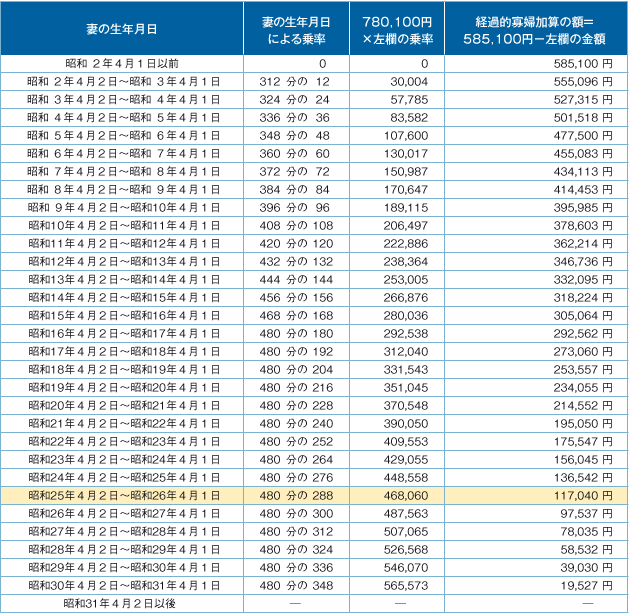
Task: Click the amount '19,527 円'
Action: pyautogui.click(x=586, y=586)
